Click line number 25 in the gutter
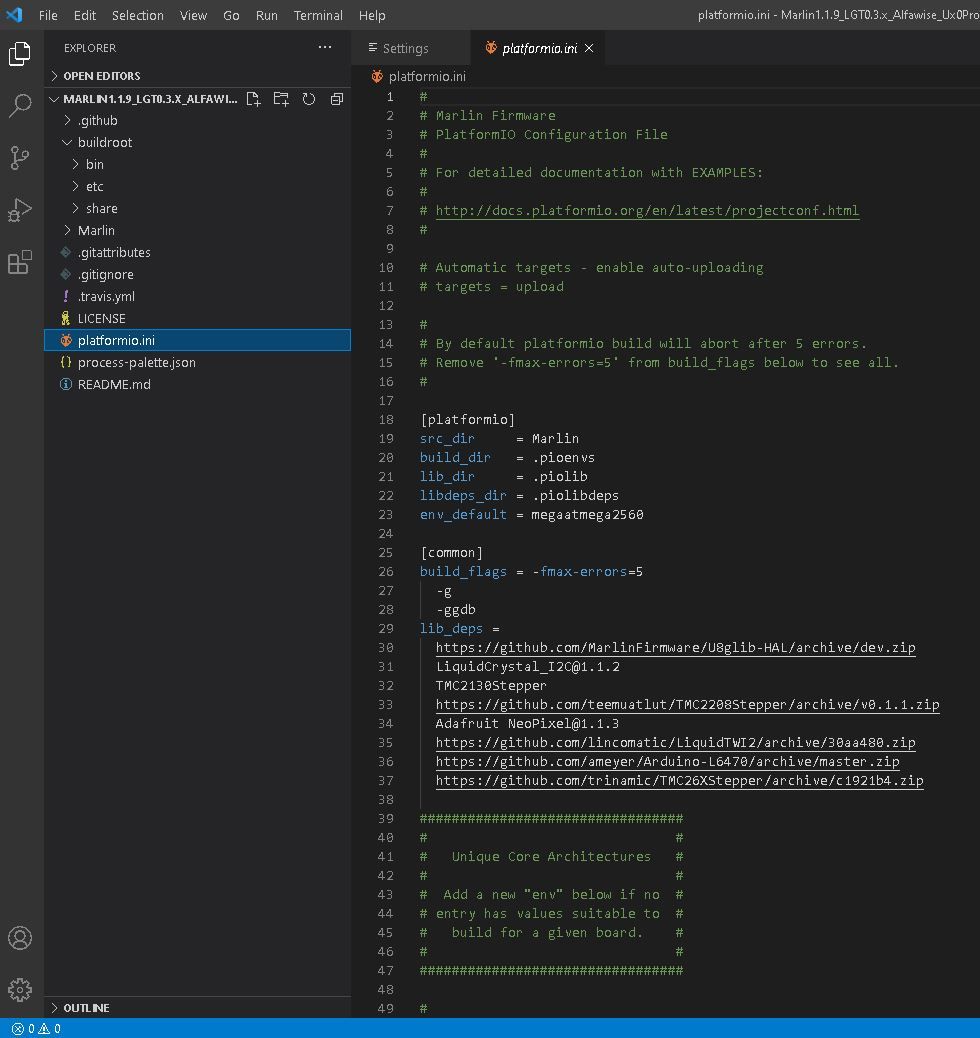Screen dimensions: 980x1038 click(386, 553)
